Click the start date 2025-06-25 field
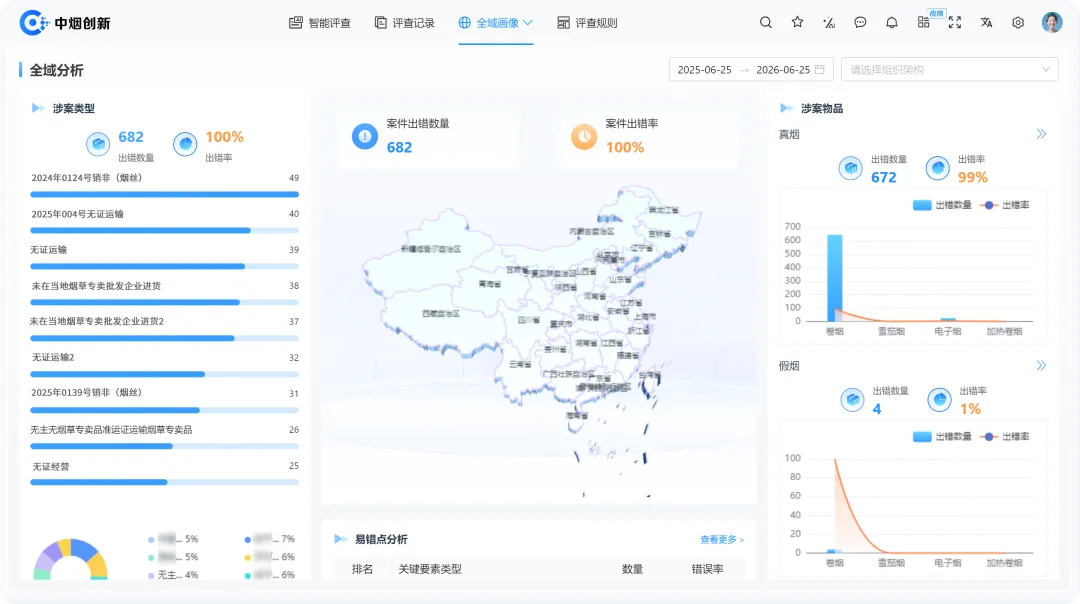Viewport: 1080px width, 604px height. click(x=705, y=70)
